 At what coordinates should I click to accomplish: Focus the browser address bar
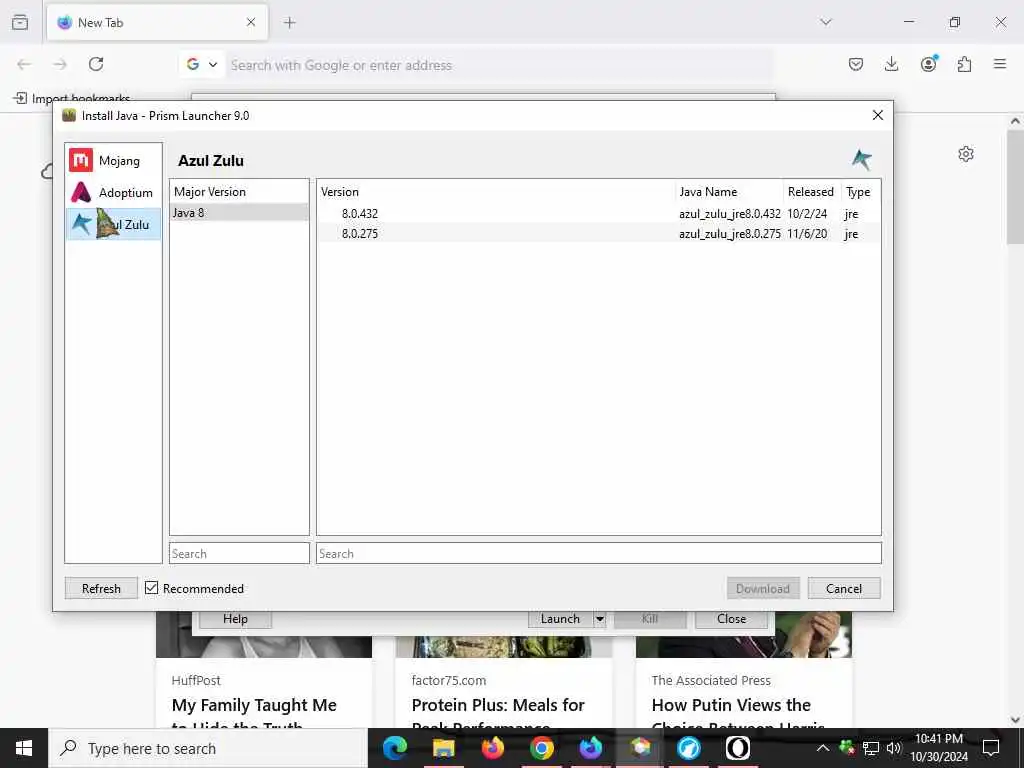point(500,65)
